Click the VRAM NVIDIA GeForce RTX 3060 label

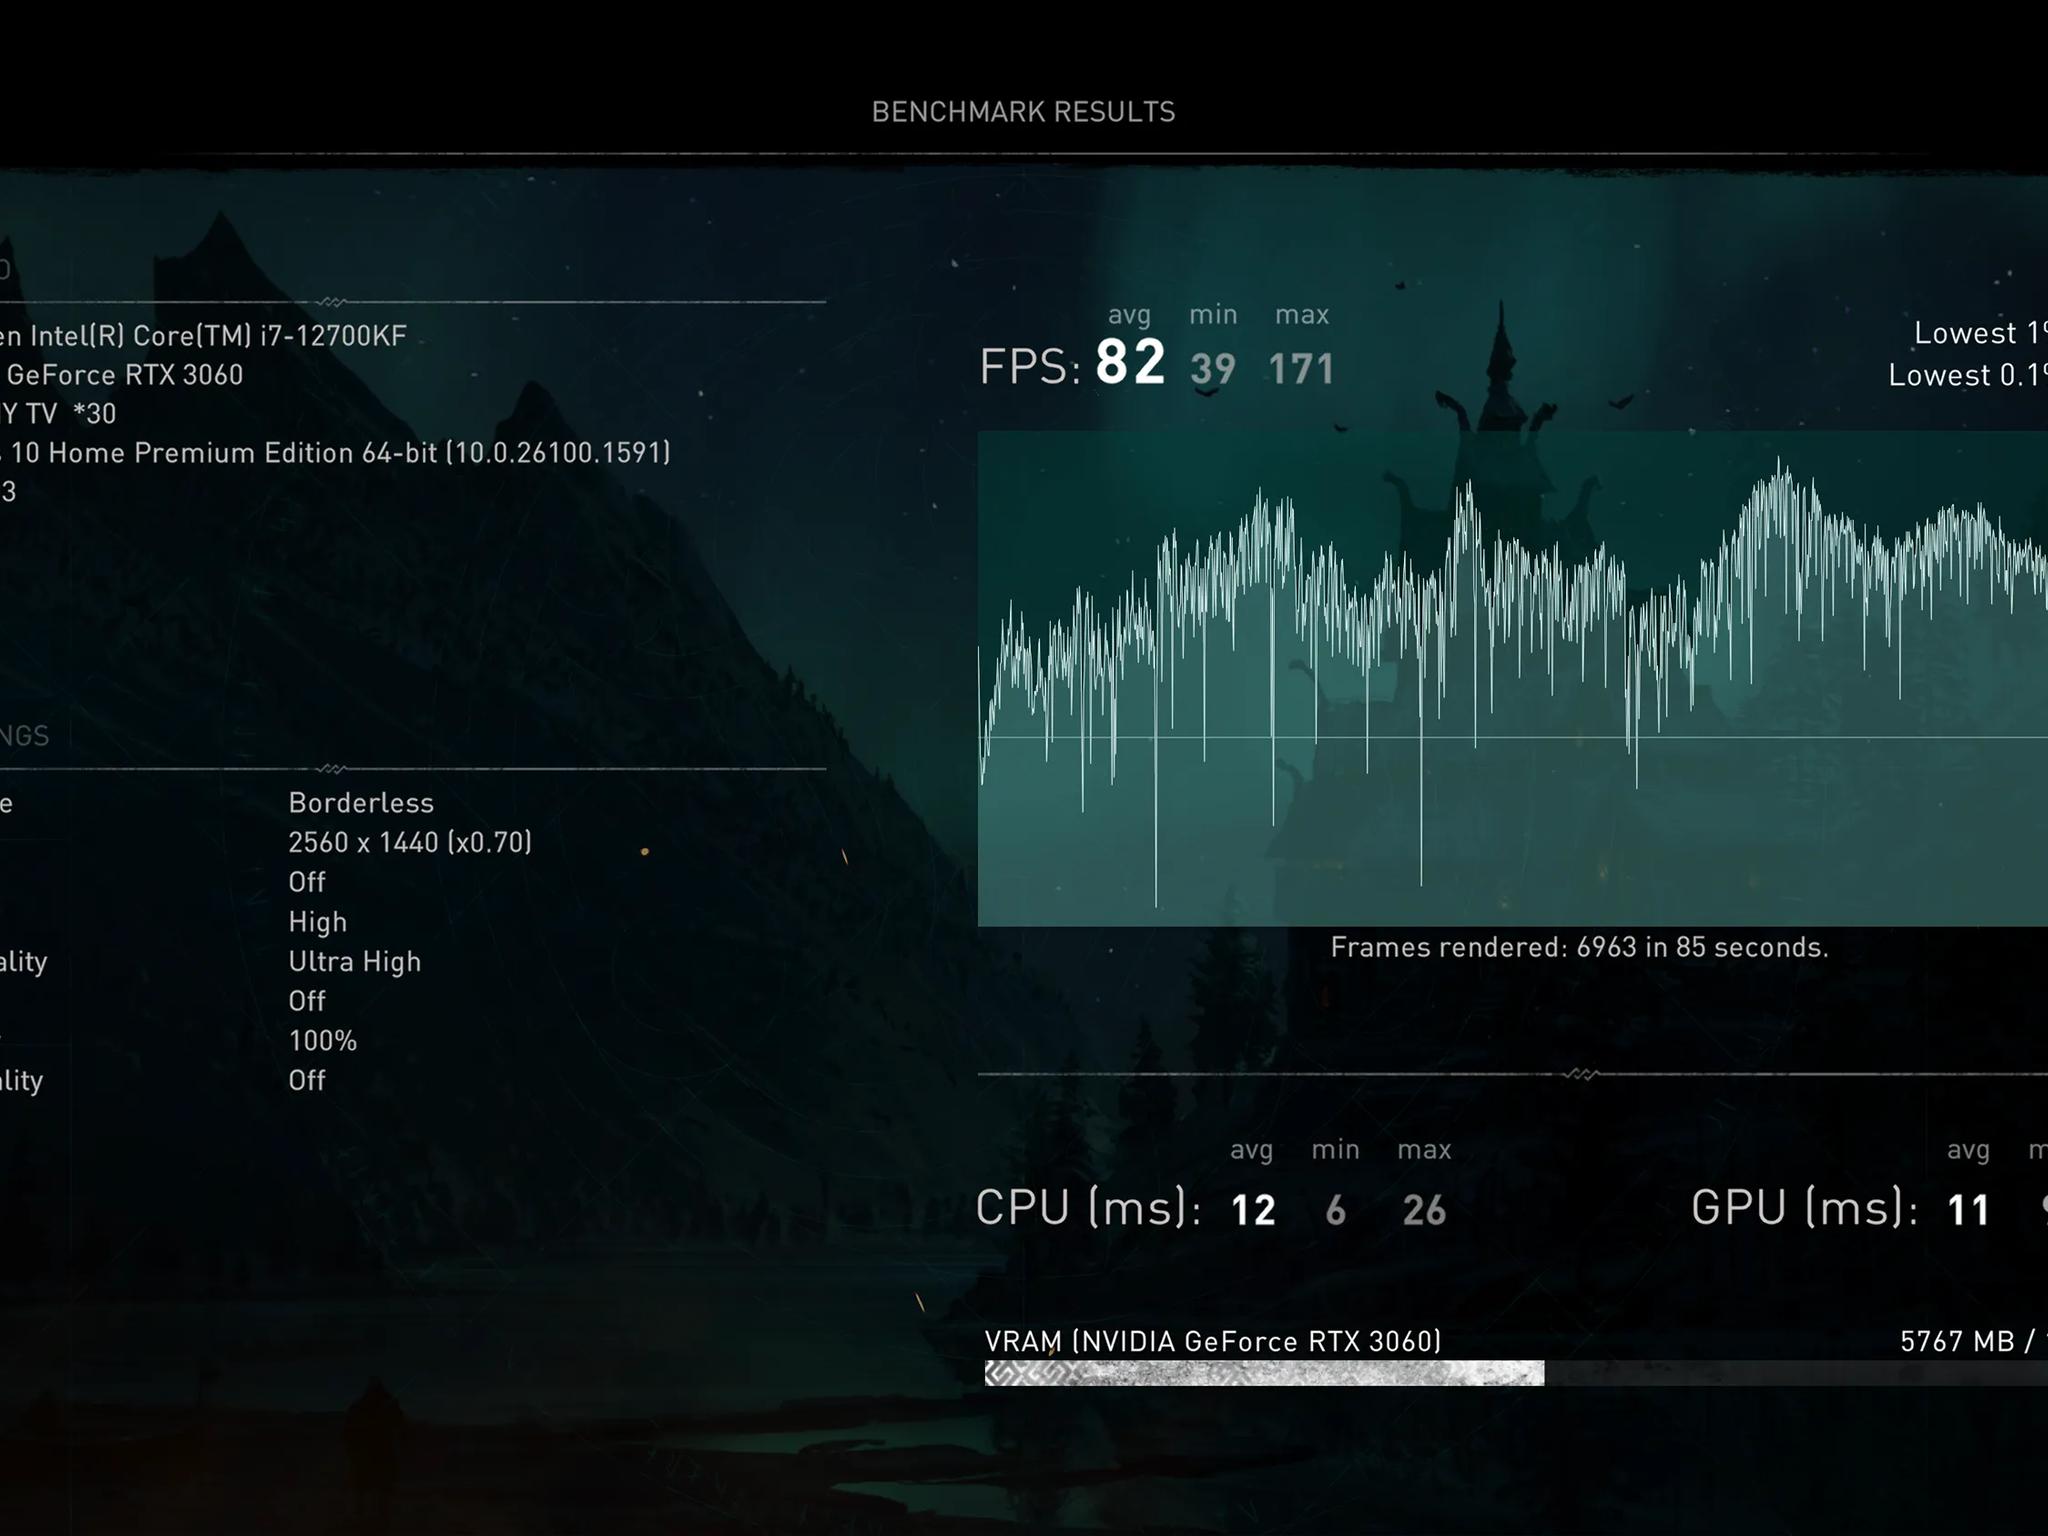coord(1213,1341)
